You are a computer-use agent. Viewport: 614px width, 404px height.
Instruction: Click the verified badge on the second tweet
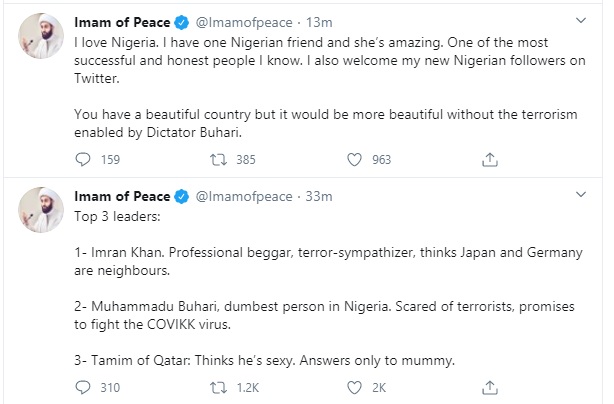click(x=183, y=196)
